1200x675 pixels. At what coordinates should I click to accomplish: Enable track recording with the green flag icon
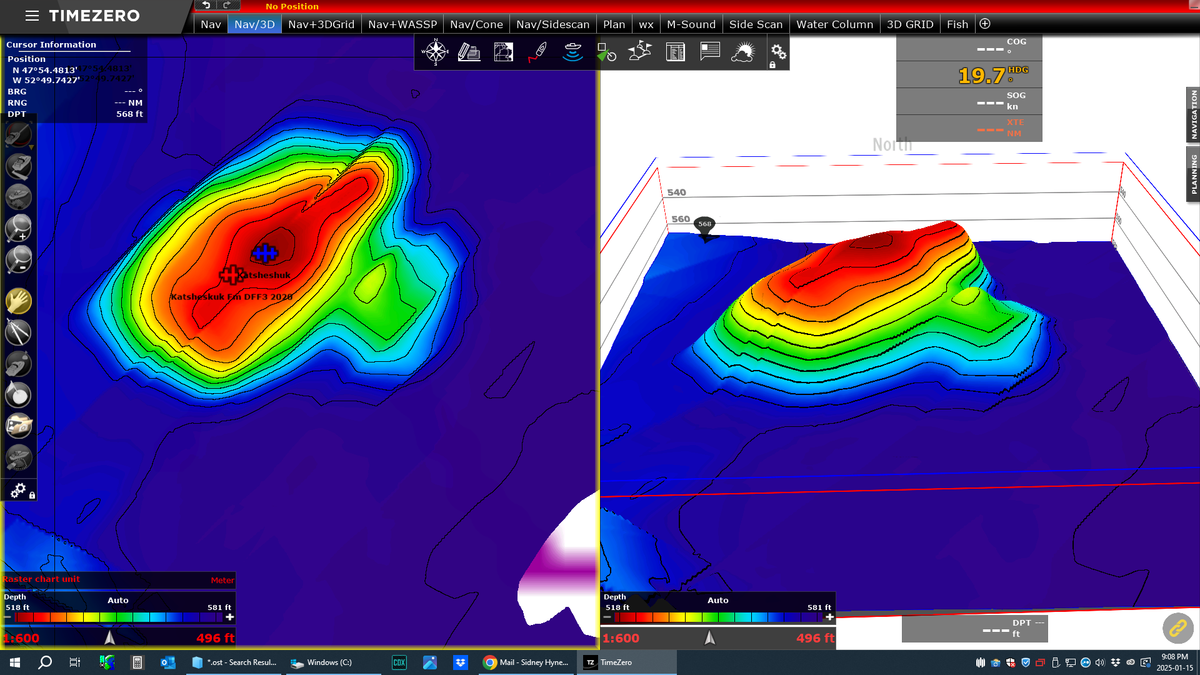click(606, 50)
